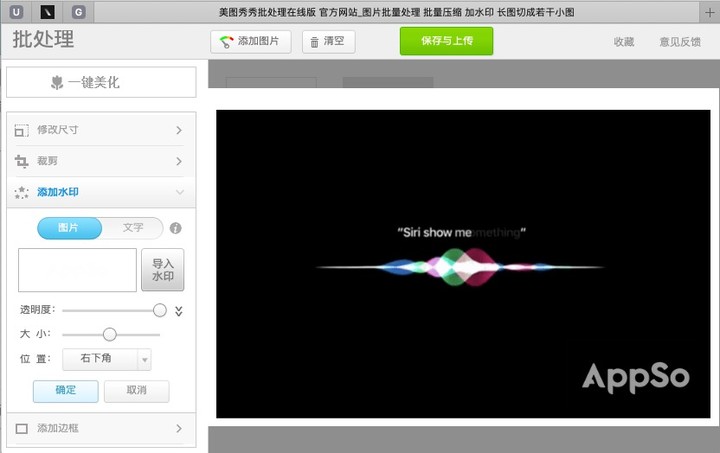Open a new browser tab with plus

coord(709,12)
